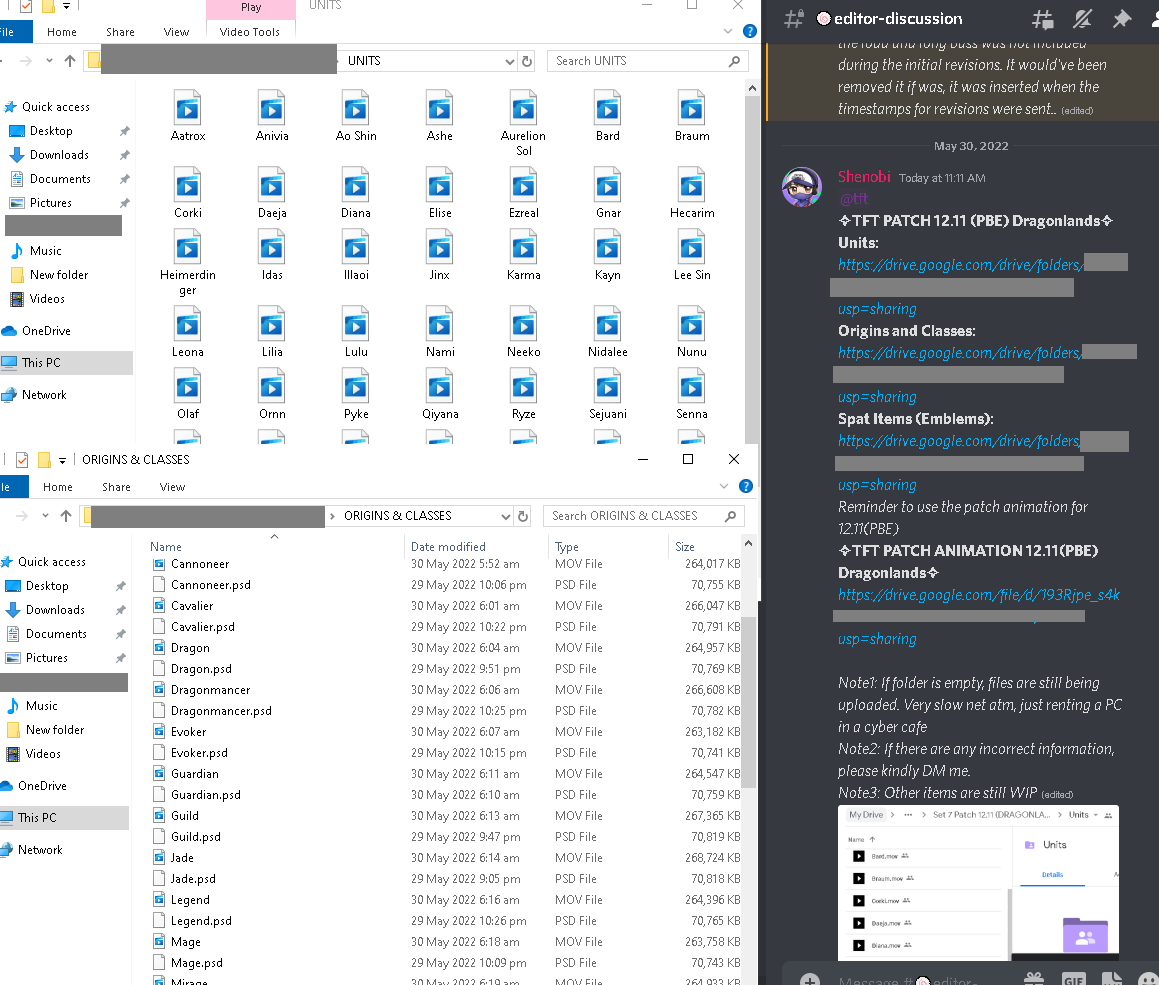
Task: Select the Qiyana video file icon
Action: pos(439,386)
